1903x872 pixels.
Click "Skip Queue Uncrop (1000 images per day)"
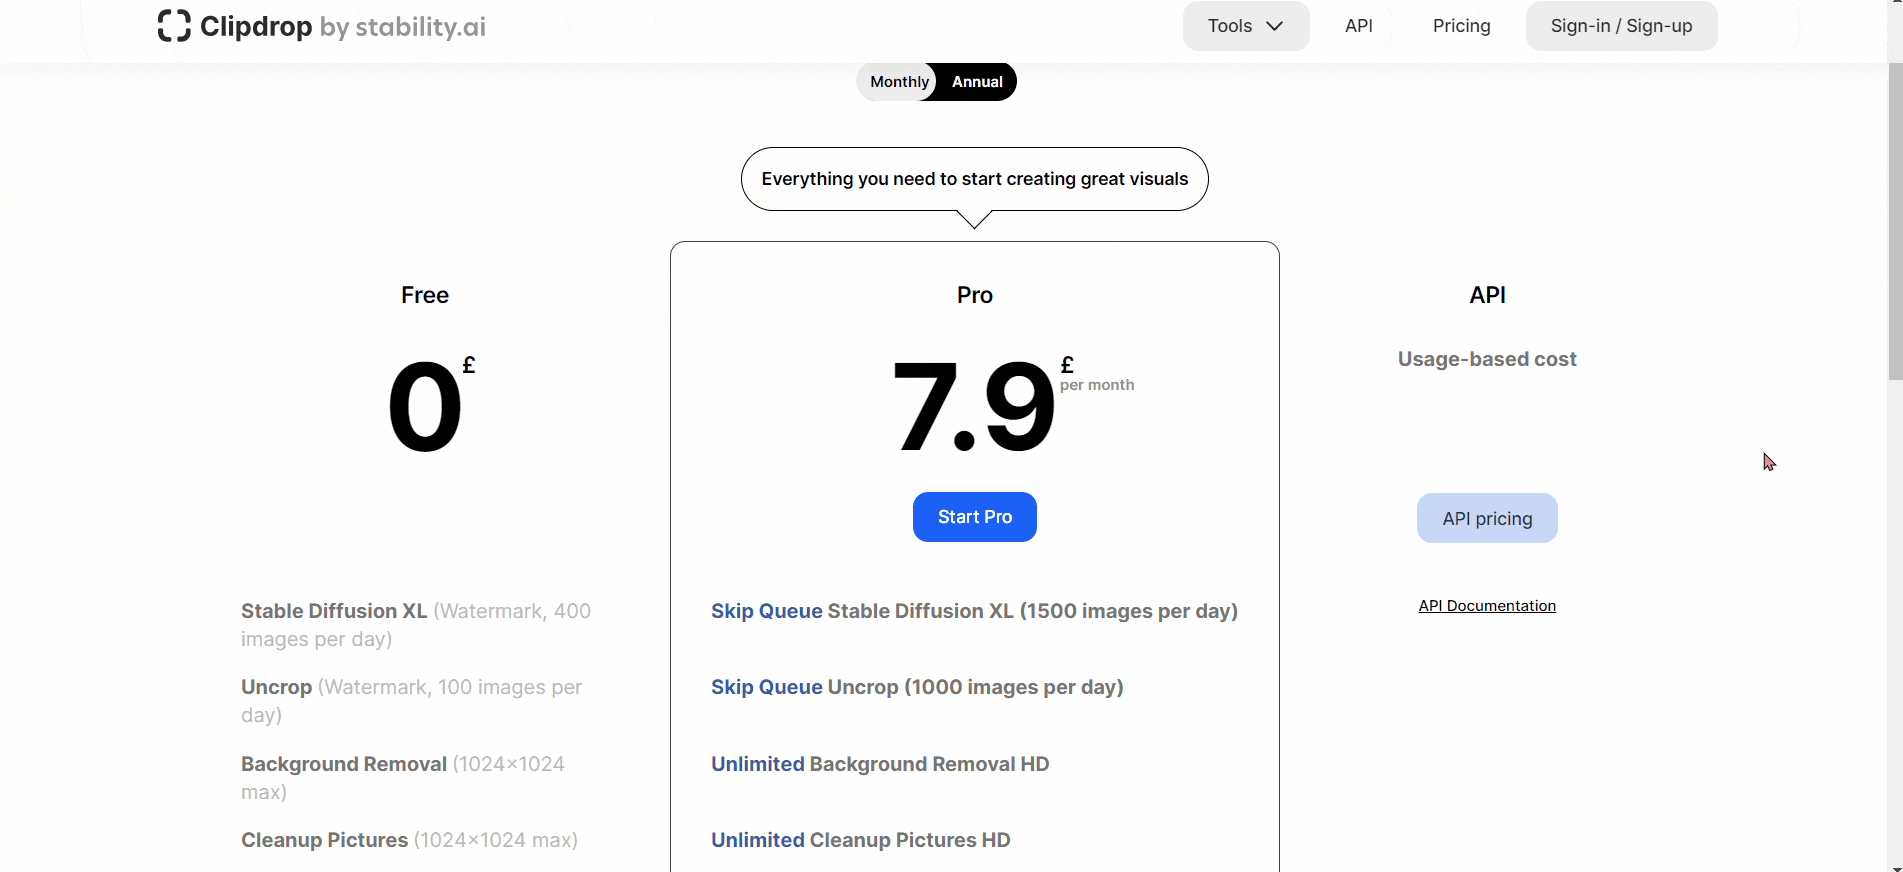click(x=917, y=687)
